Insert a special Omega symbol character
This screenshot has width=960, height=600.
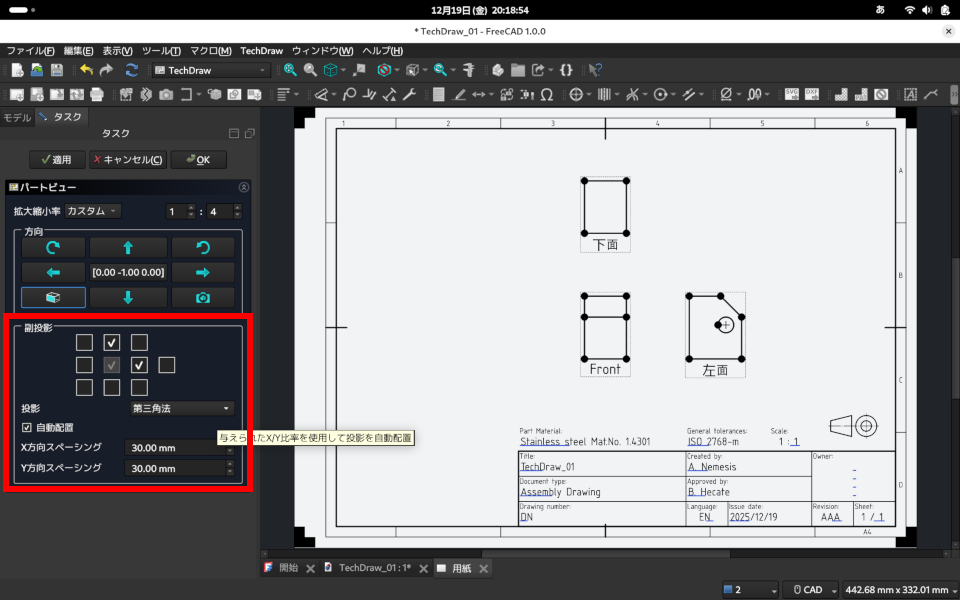[547, 94]
